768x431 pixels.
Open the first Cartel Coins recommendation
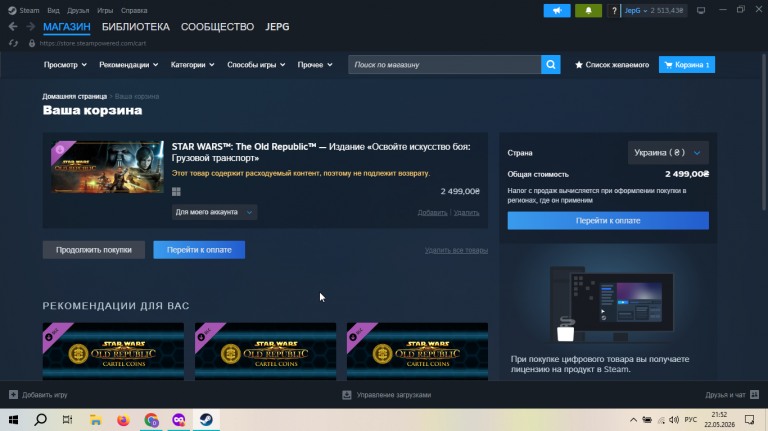pyautogui.click(x=113, y=351)
